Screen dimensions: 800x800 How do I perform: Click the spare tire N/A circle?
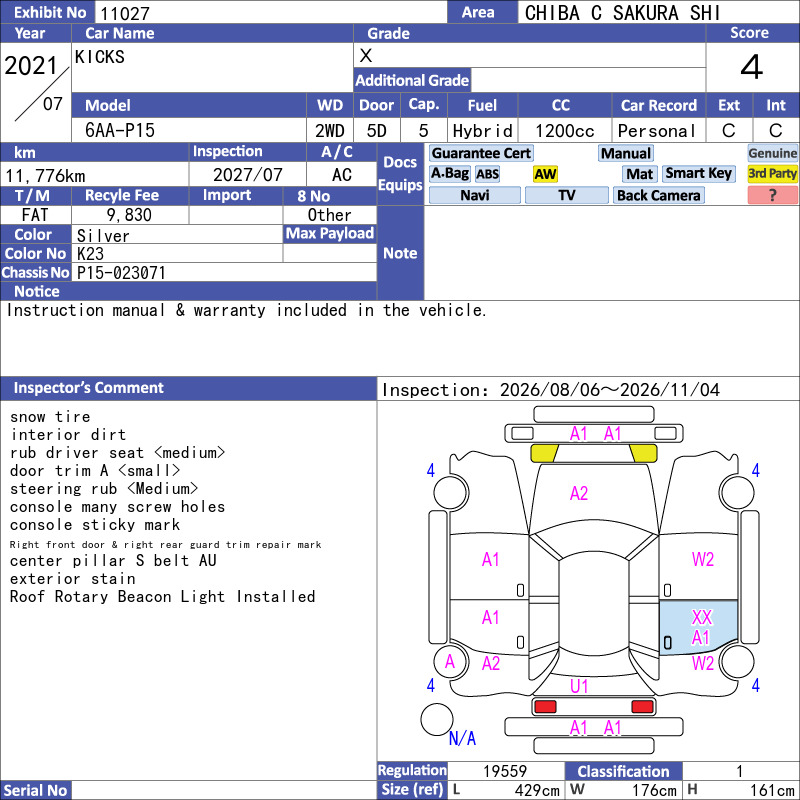coord(437,719)
